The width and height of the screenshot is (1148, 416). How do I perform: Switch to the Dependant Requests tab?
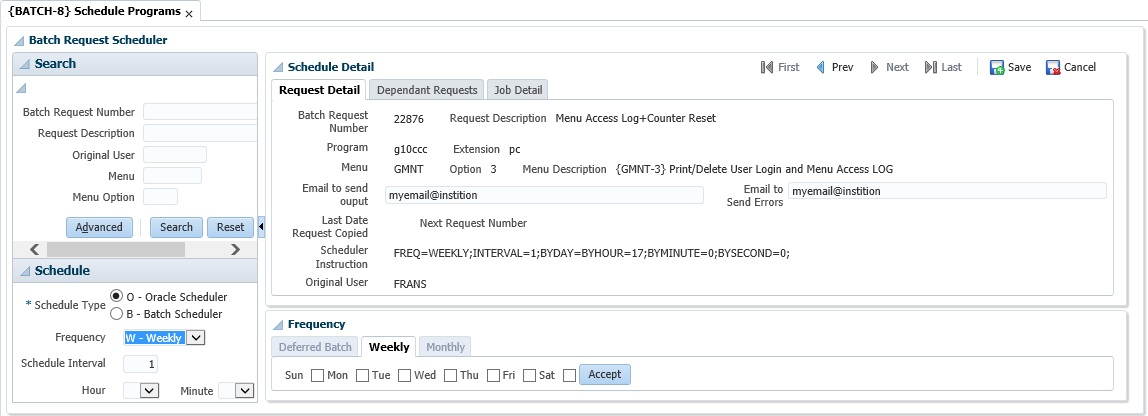click(x=427, y=90)
